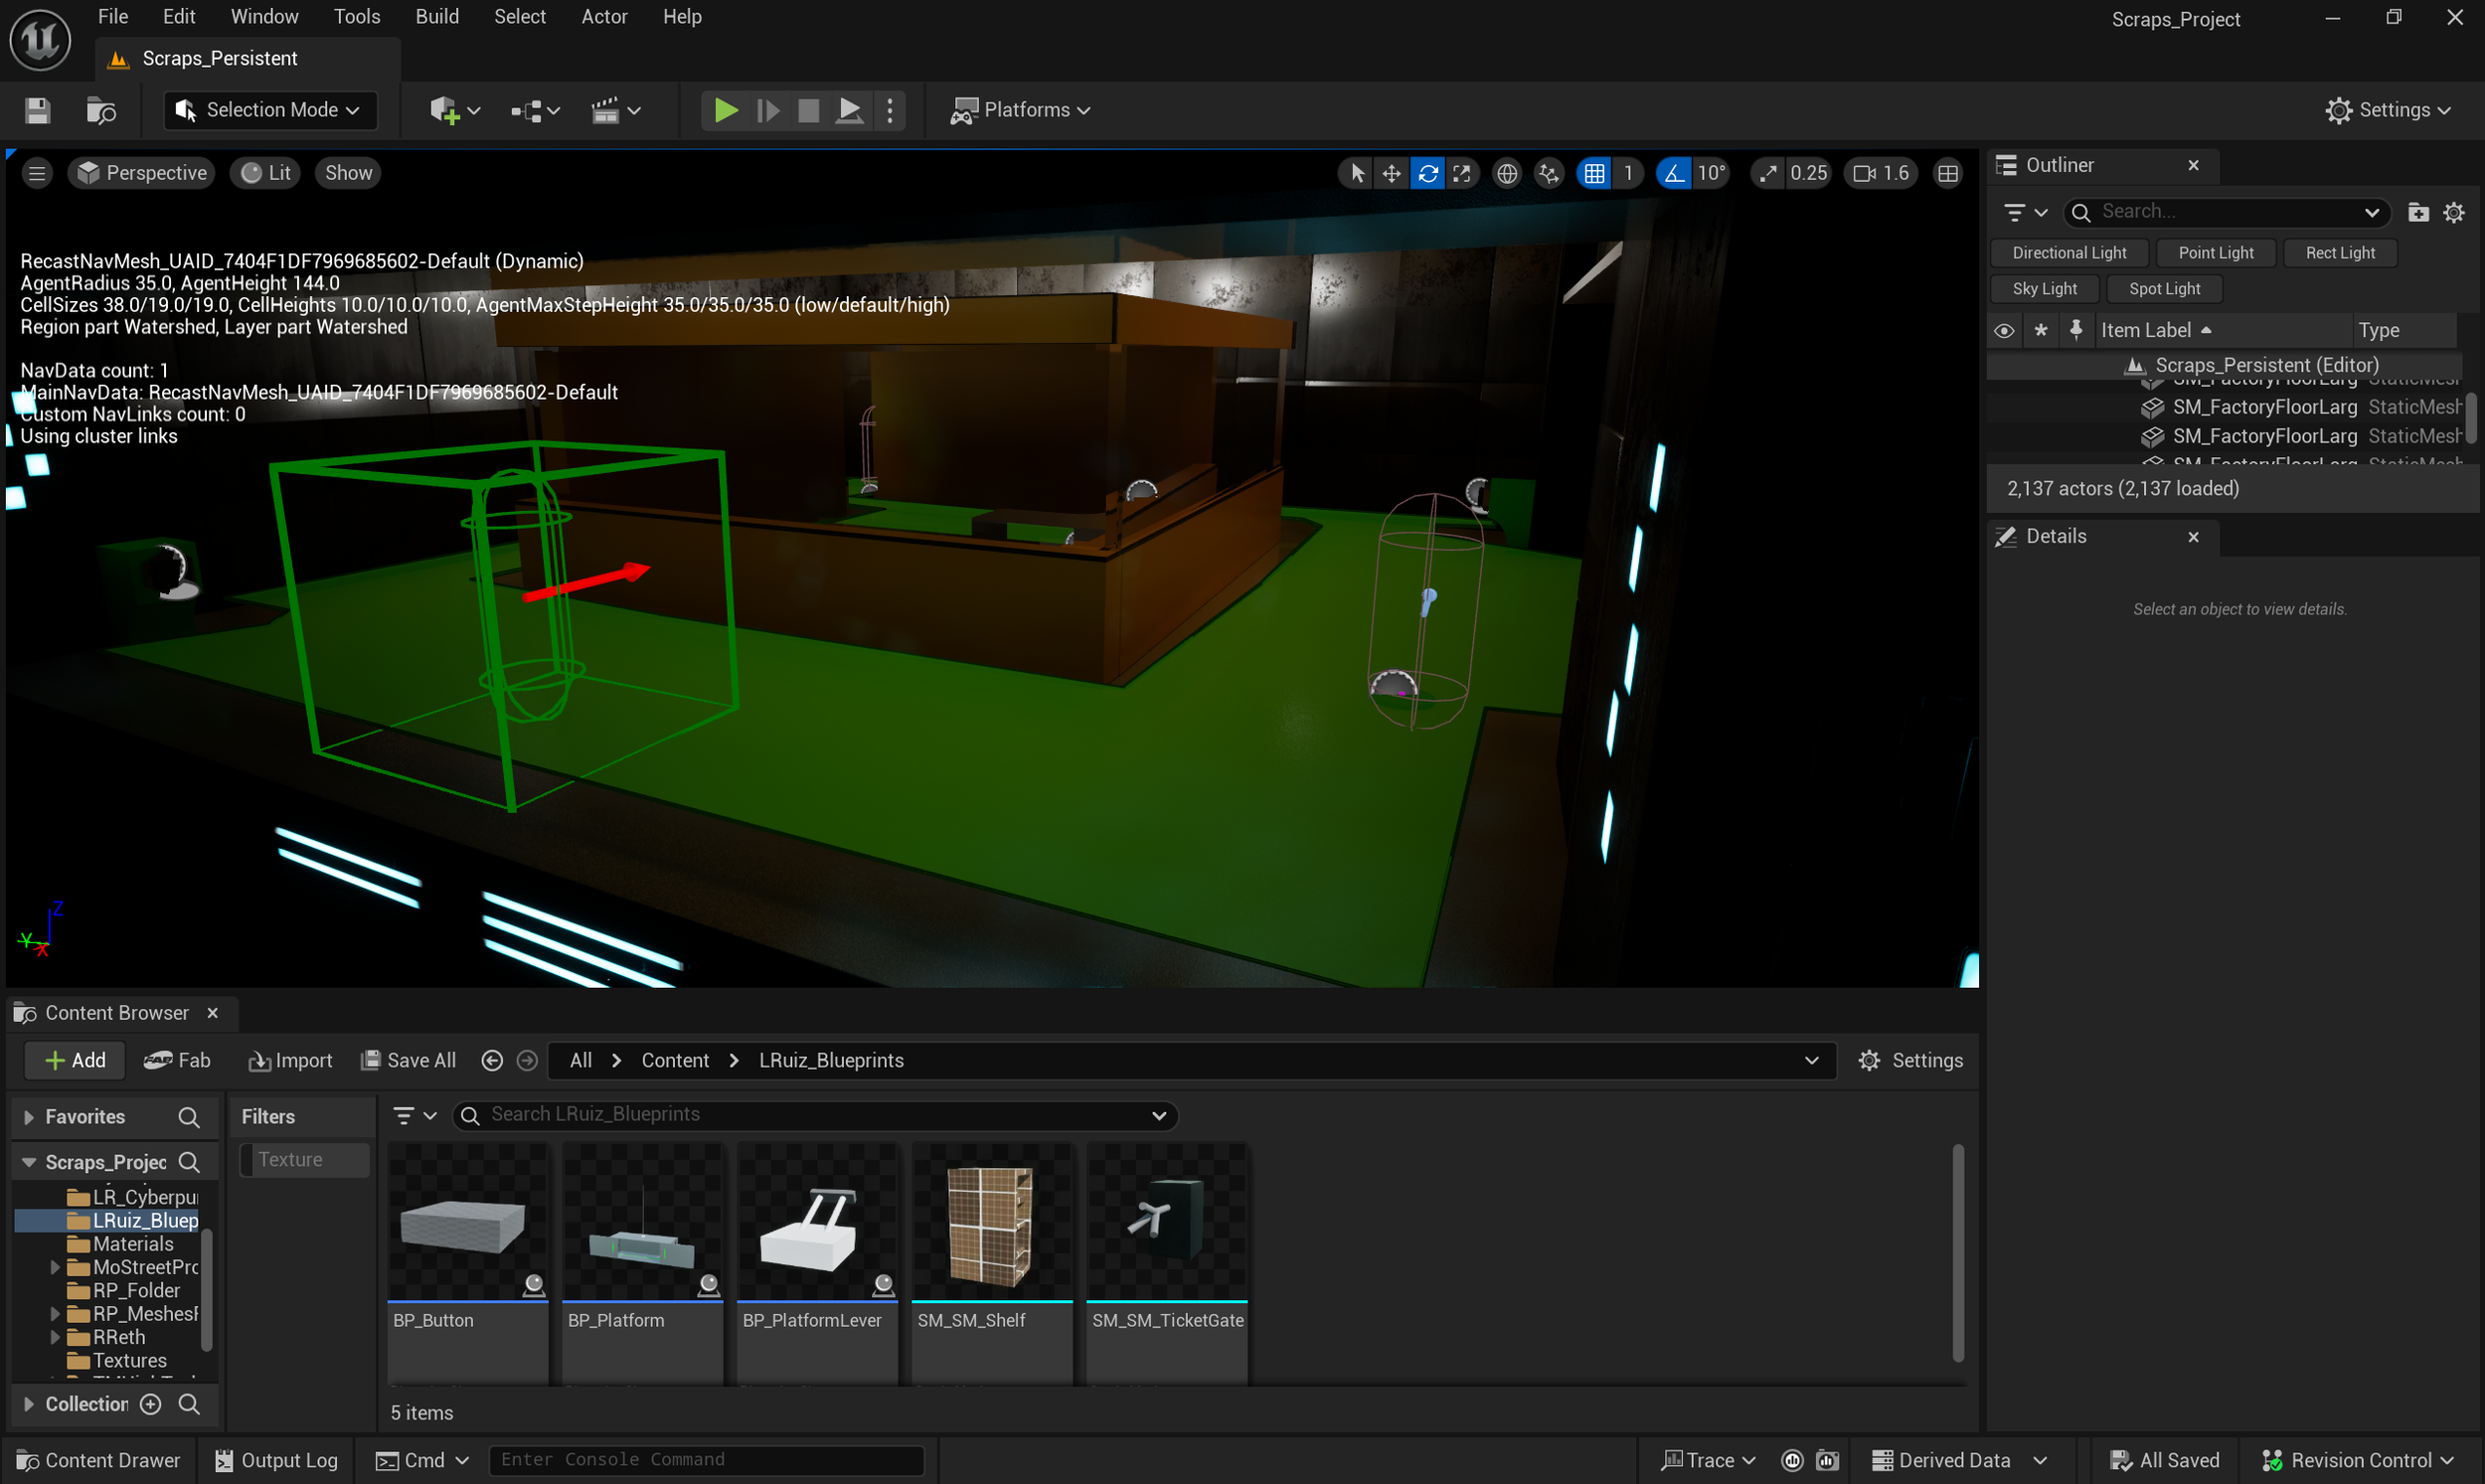The image size is (2485, 1484).
Task: Toggle world/local coordinate space globe
Action: (1507, 174)
